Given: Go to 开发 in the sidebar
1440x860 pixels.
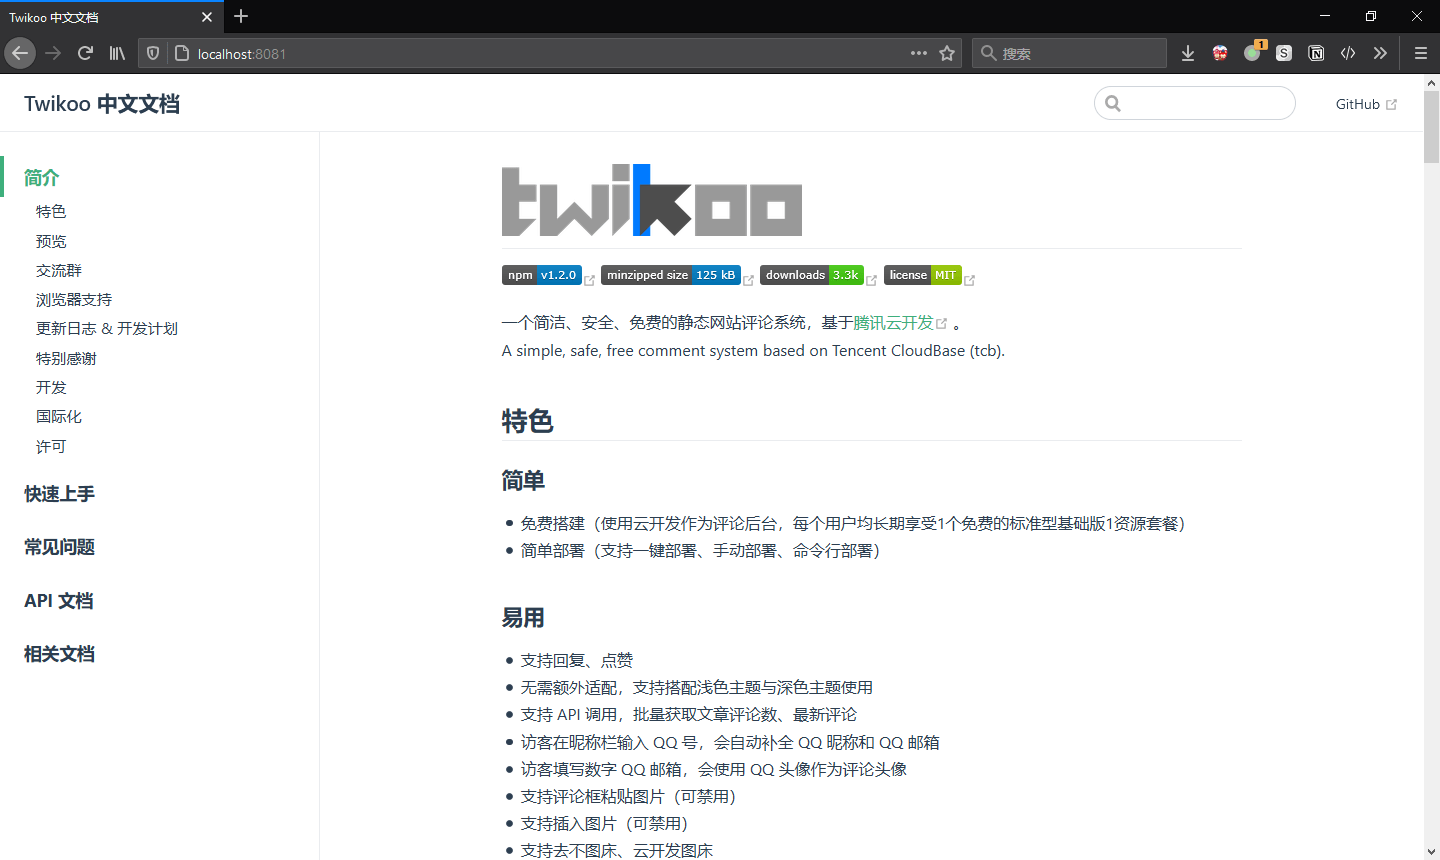Looking at the screenshot, I should click(x=51, y=388).
